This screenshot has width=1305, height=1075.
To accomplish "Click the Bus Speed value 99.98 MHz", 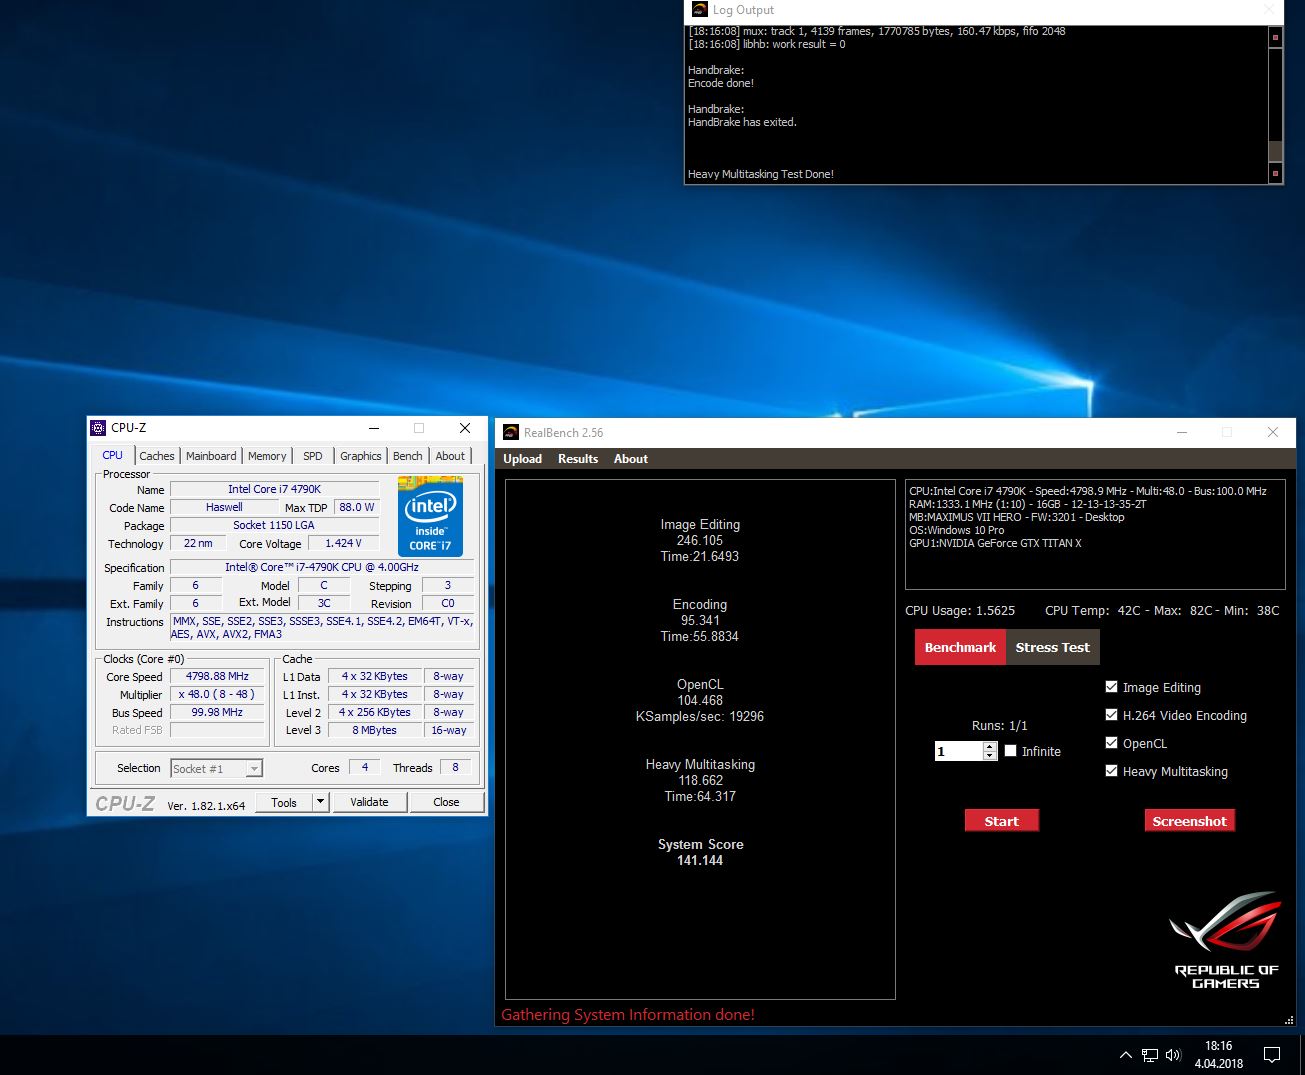I will 217,712.
